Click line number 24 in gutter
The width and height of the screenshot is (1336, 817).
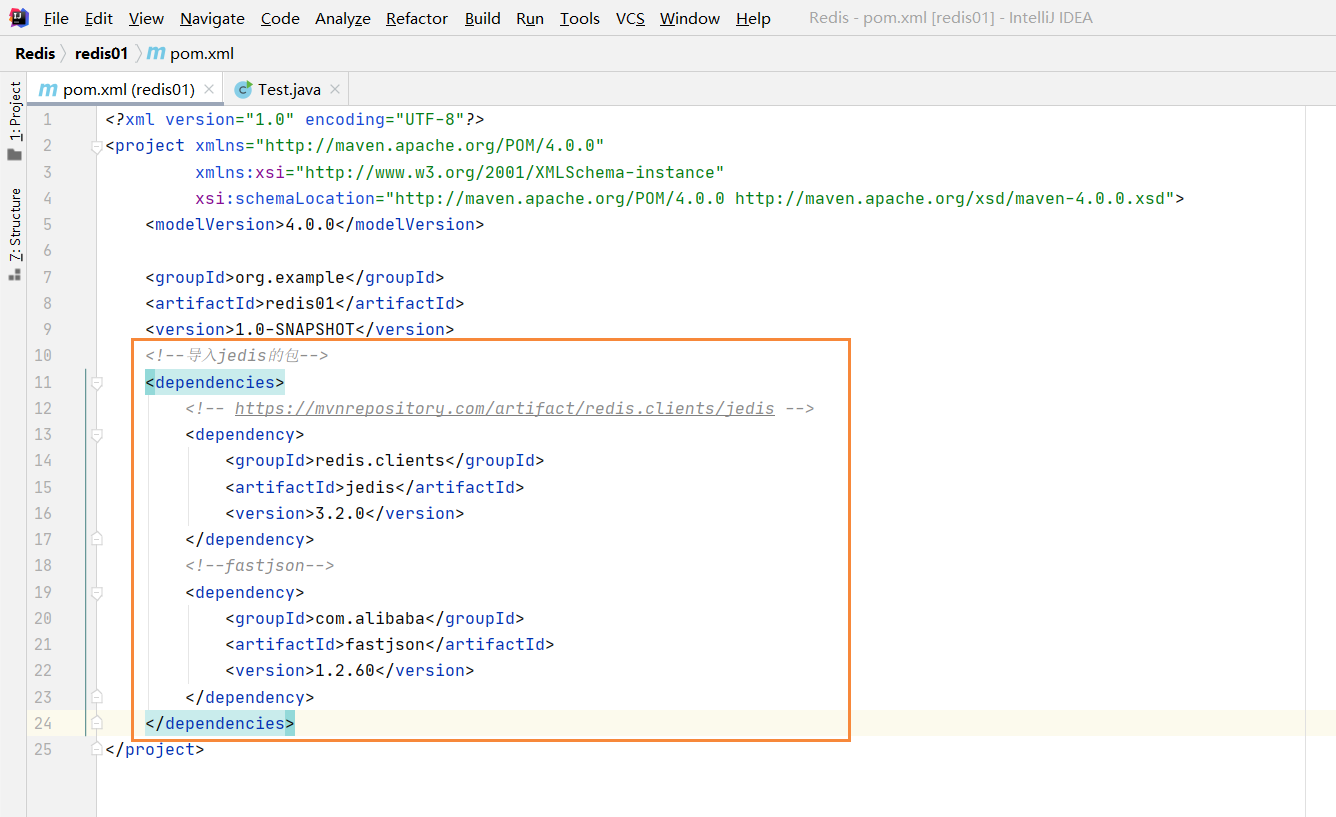point(42,723)
